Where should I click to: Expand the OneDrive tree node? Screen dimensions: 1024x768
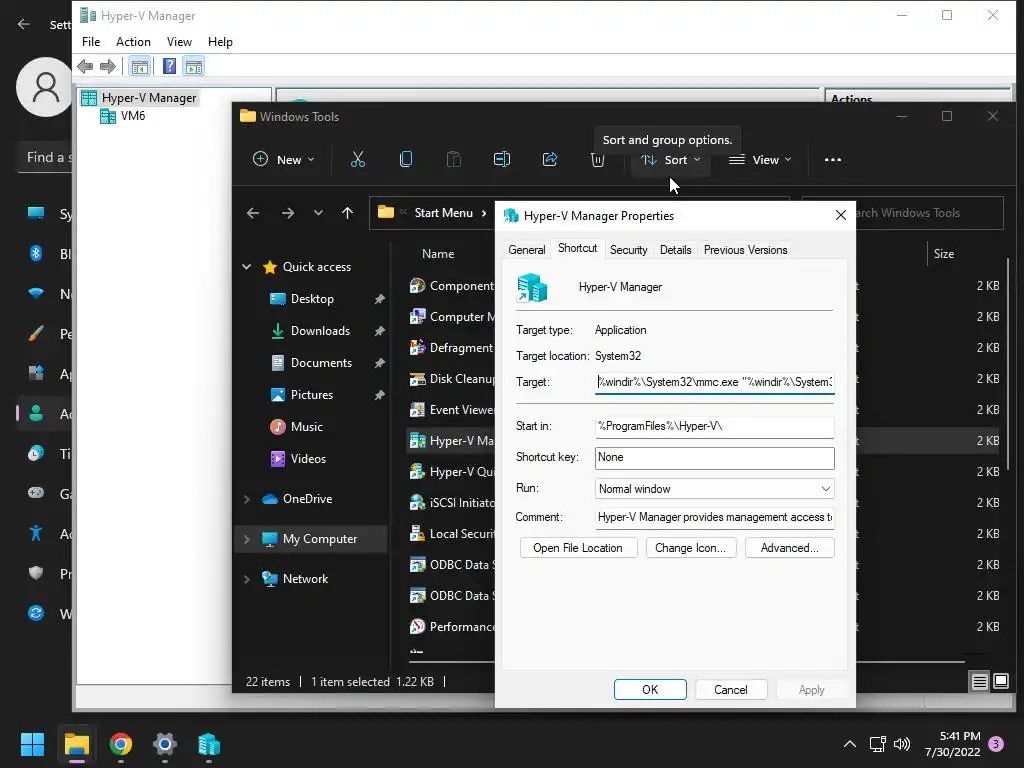pos(247,499)
